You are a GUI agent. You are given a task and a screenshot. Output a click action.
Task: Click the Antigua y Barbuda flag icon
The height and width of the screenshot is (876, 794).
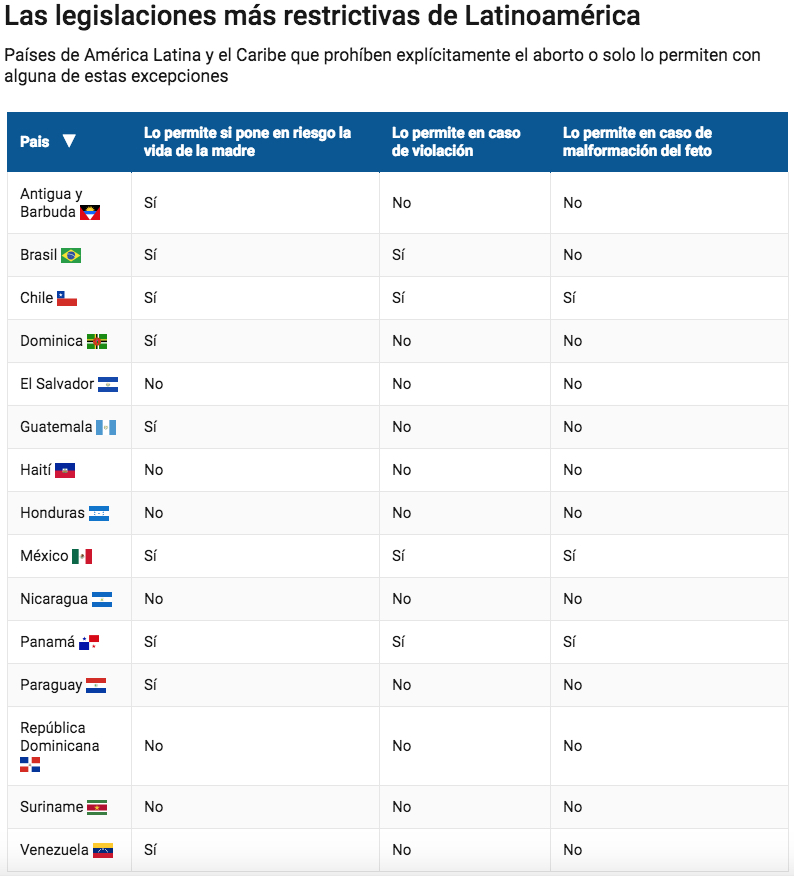pos(90,213)
